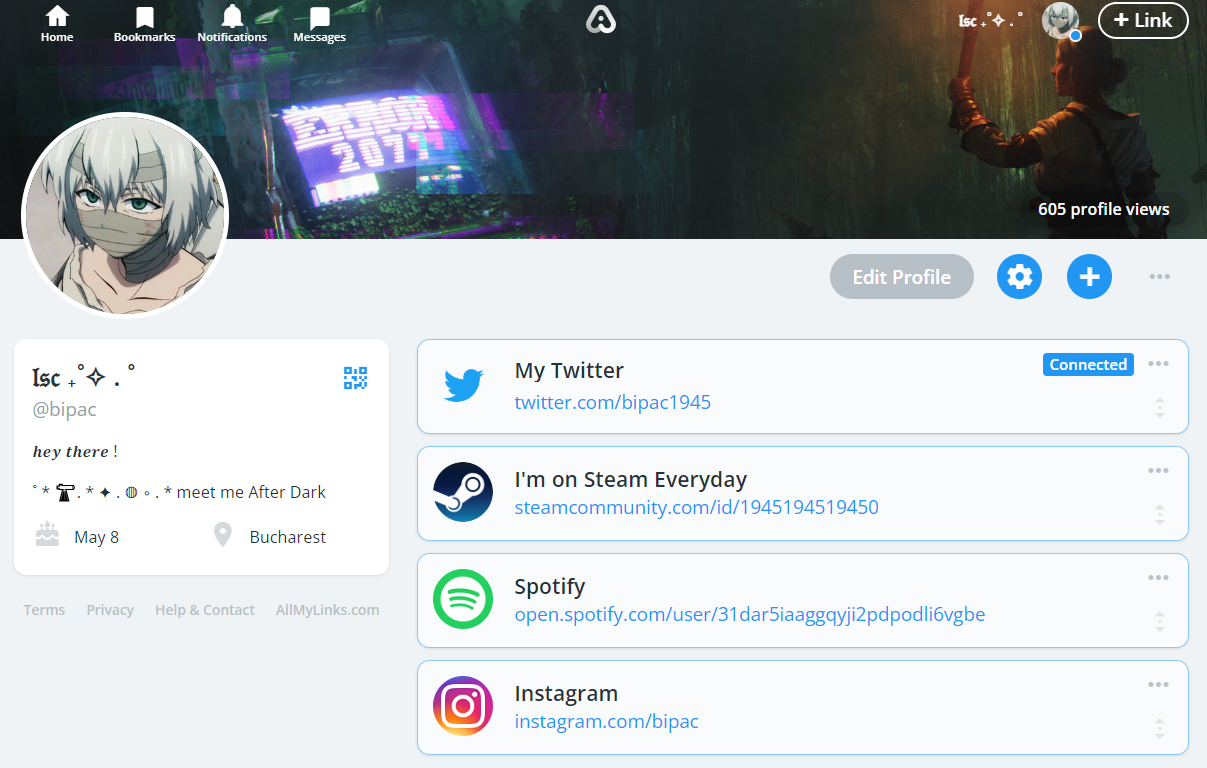Image resolution: width=1207 pixels, height=768 pixels.
Task: Open three-dot menu on Steam card
Action: pyautogui.click(x=1158, y=471)
